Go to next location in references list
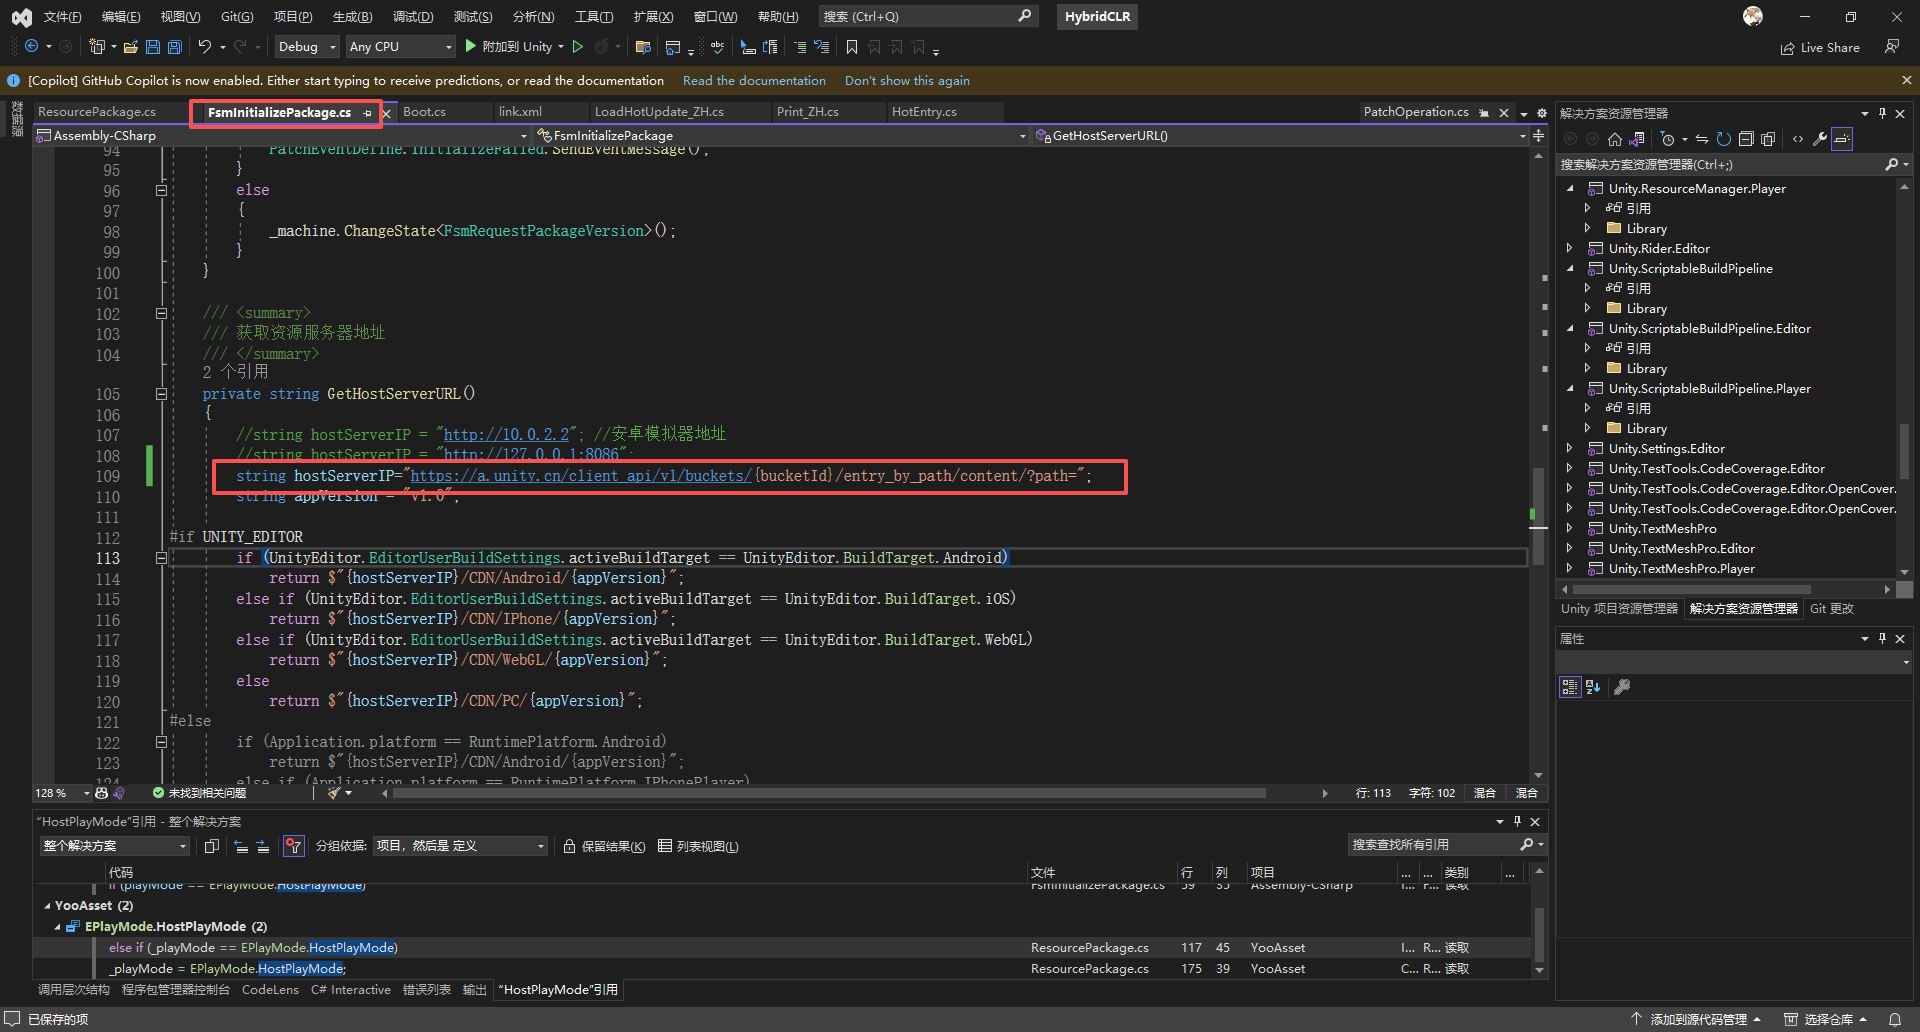 point(262,846)
